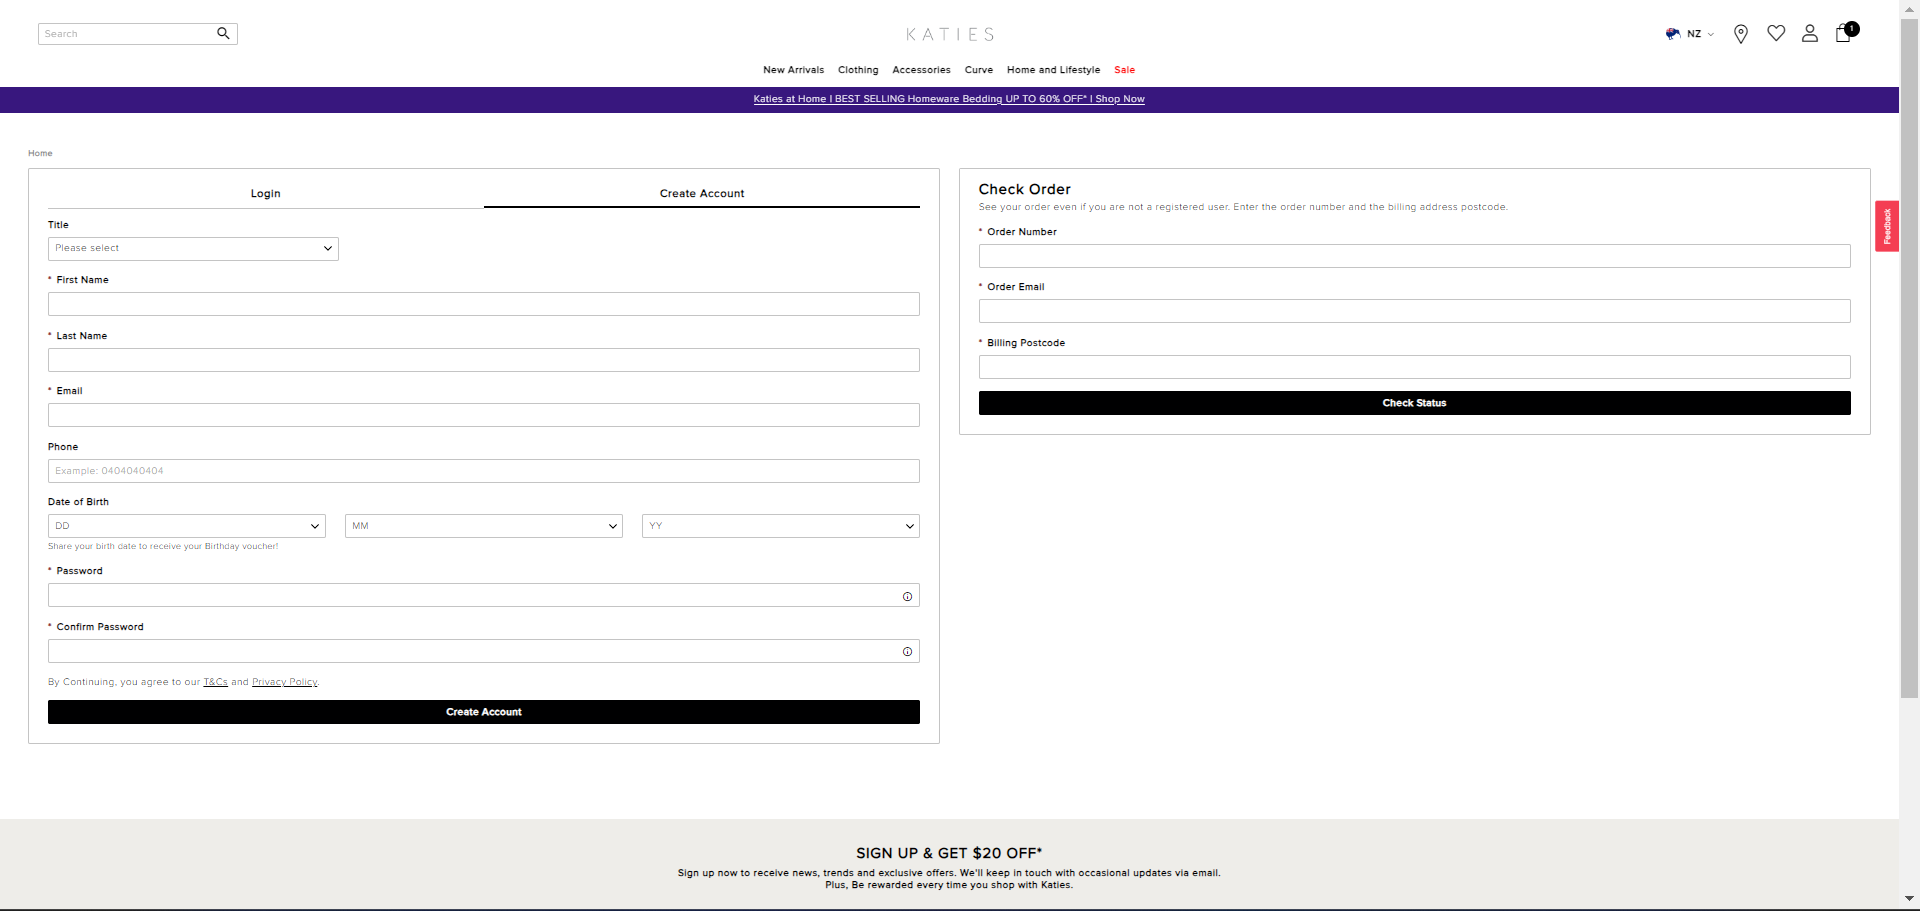Screen dimensions: 1920x911
Task: Expand the NZ country selector chevron
Action: [1710, 33]
